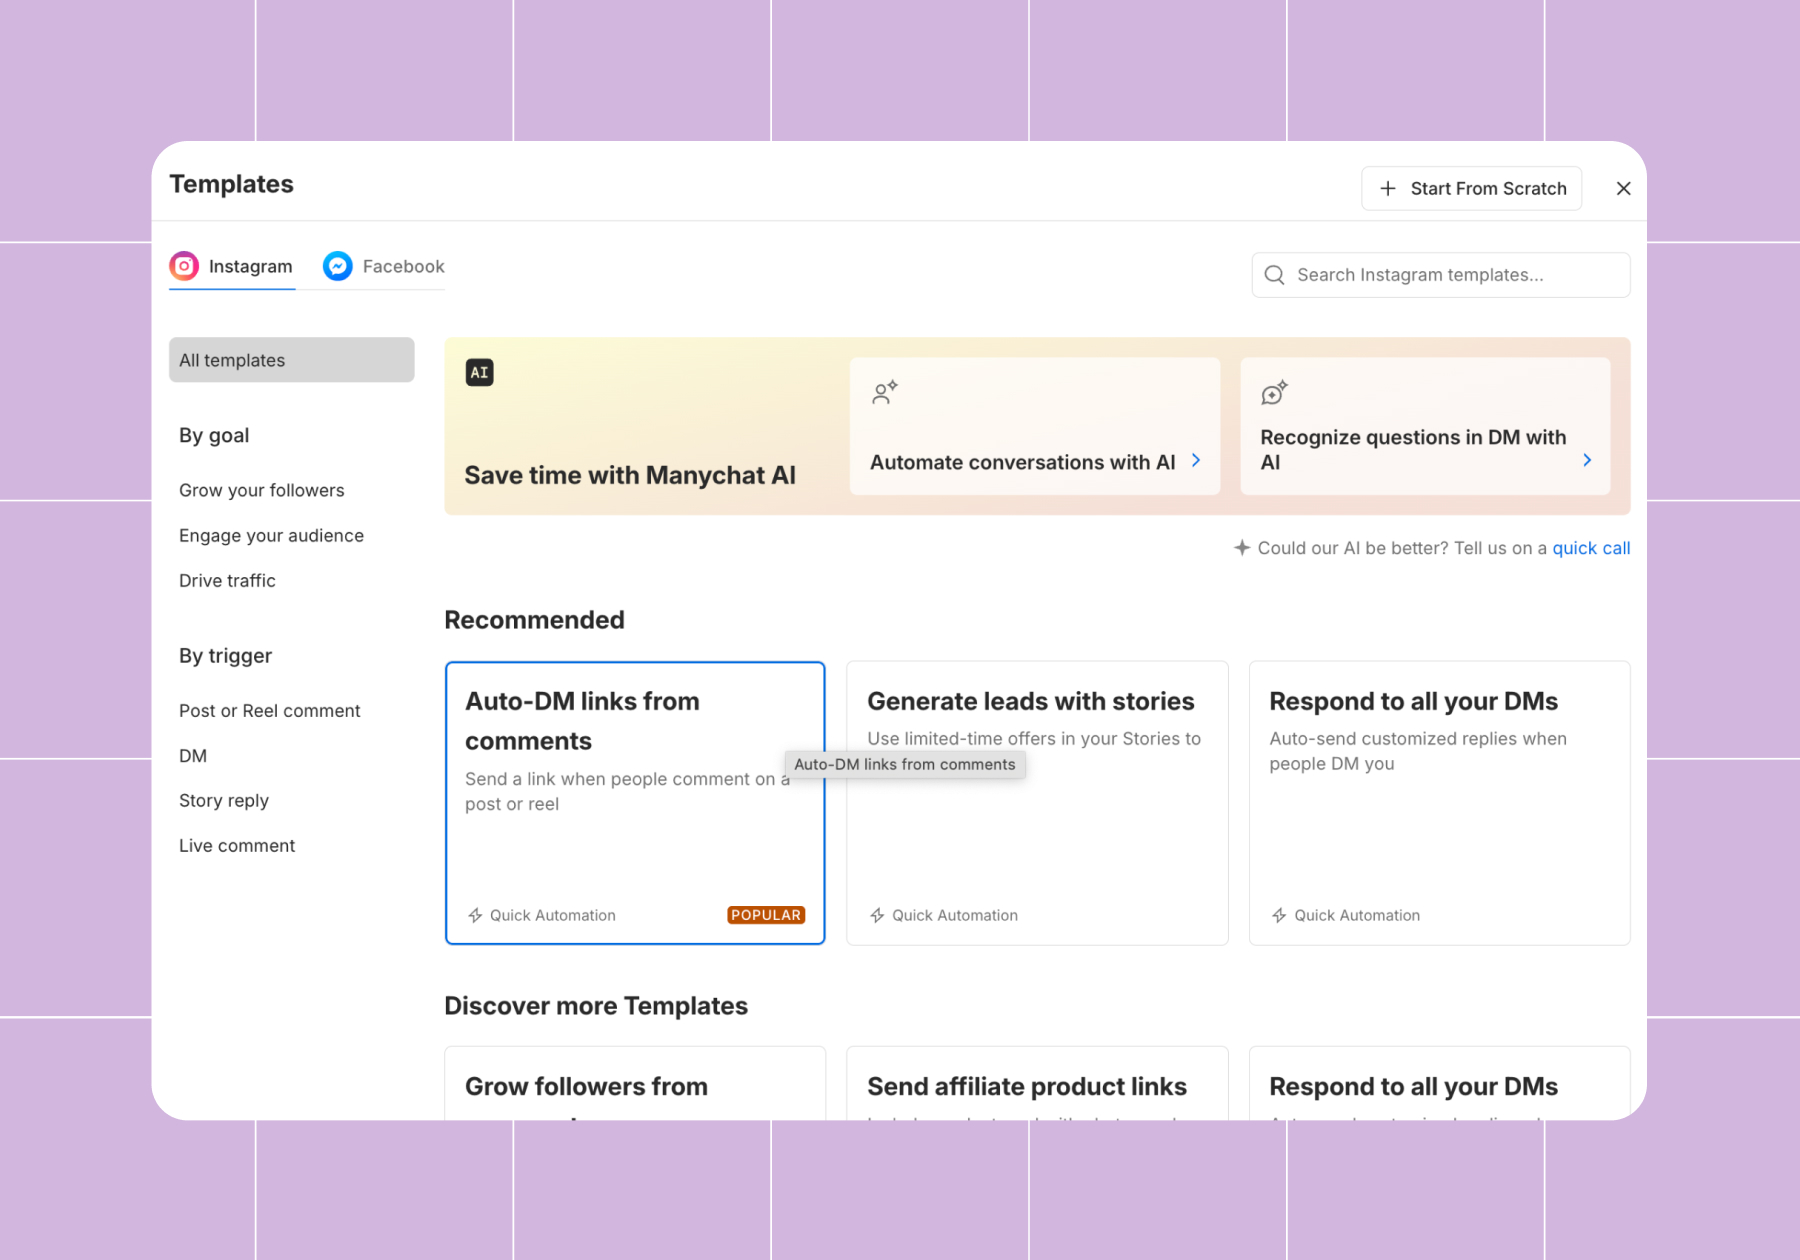The height and width of the screenshot is (1260, 1800).
Task: Filter by Grow your followers
Action: [x=262, y=490]
